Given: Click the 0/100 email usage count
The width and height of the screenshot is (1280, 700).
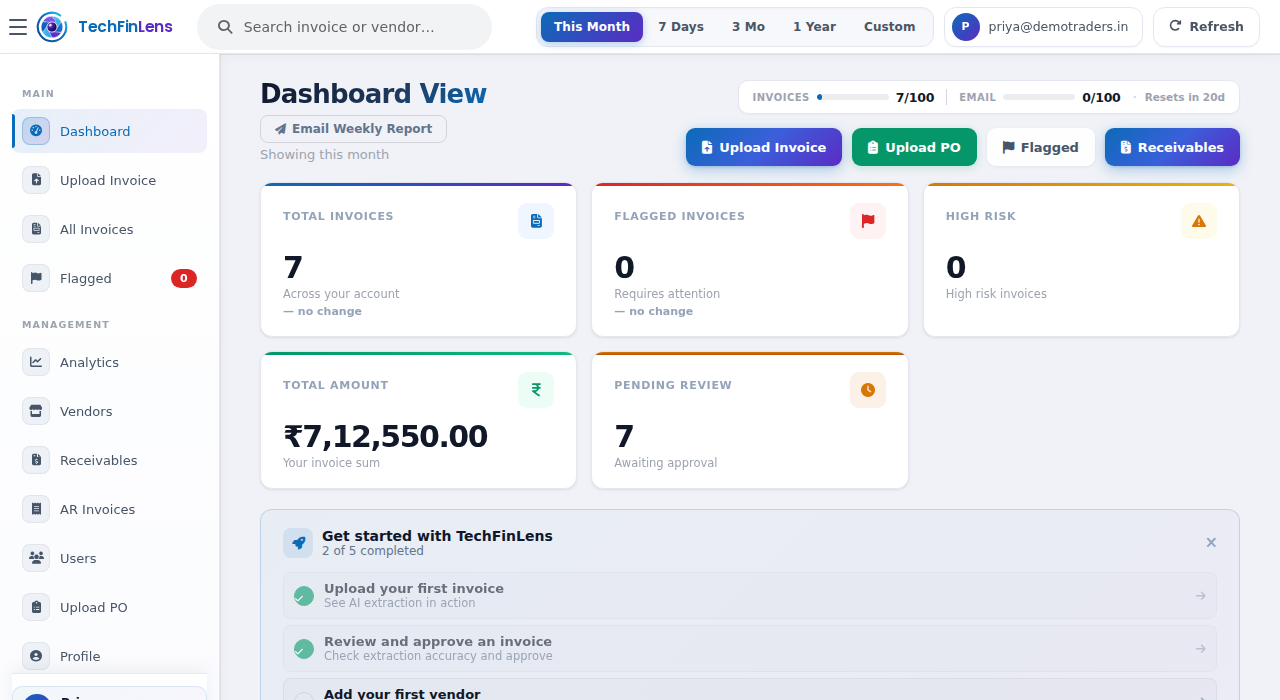Looking at the screenshot, I should coord(1101,97).
